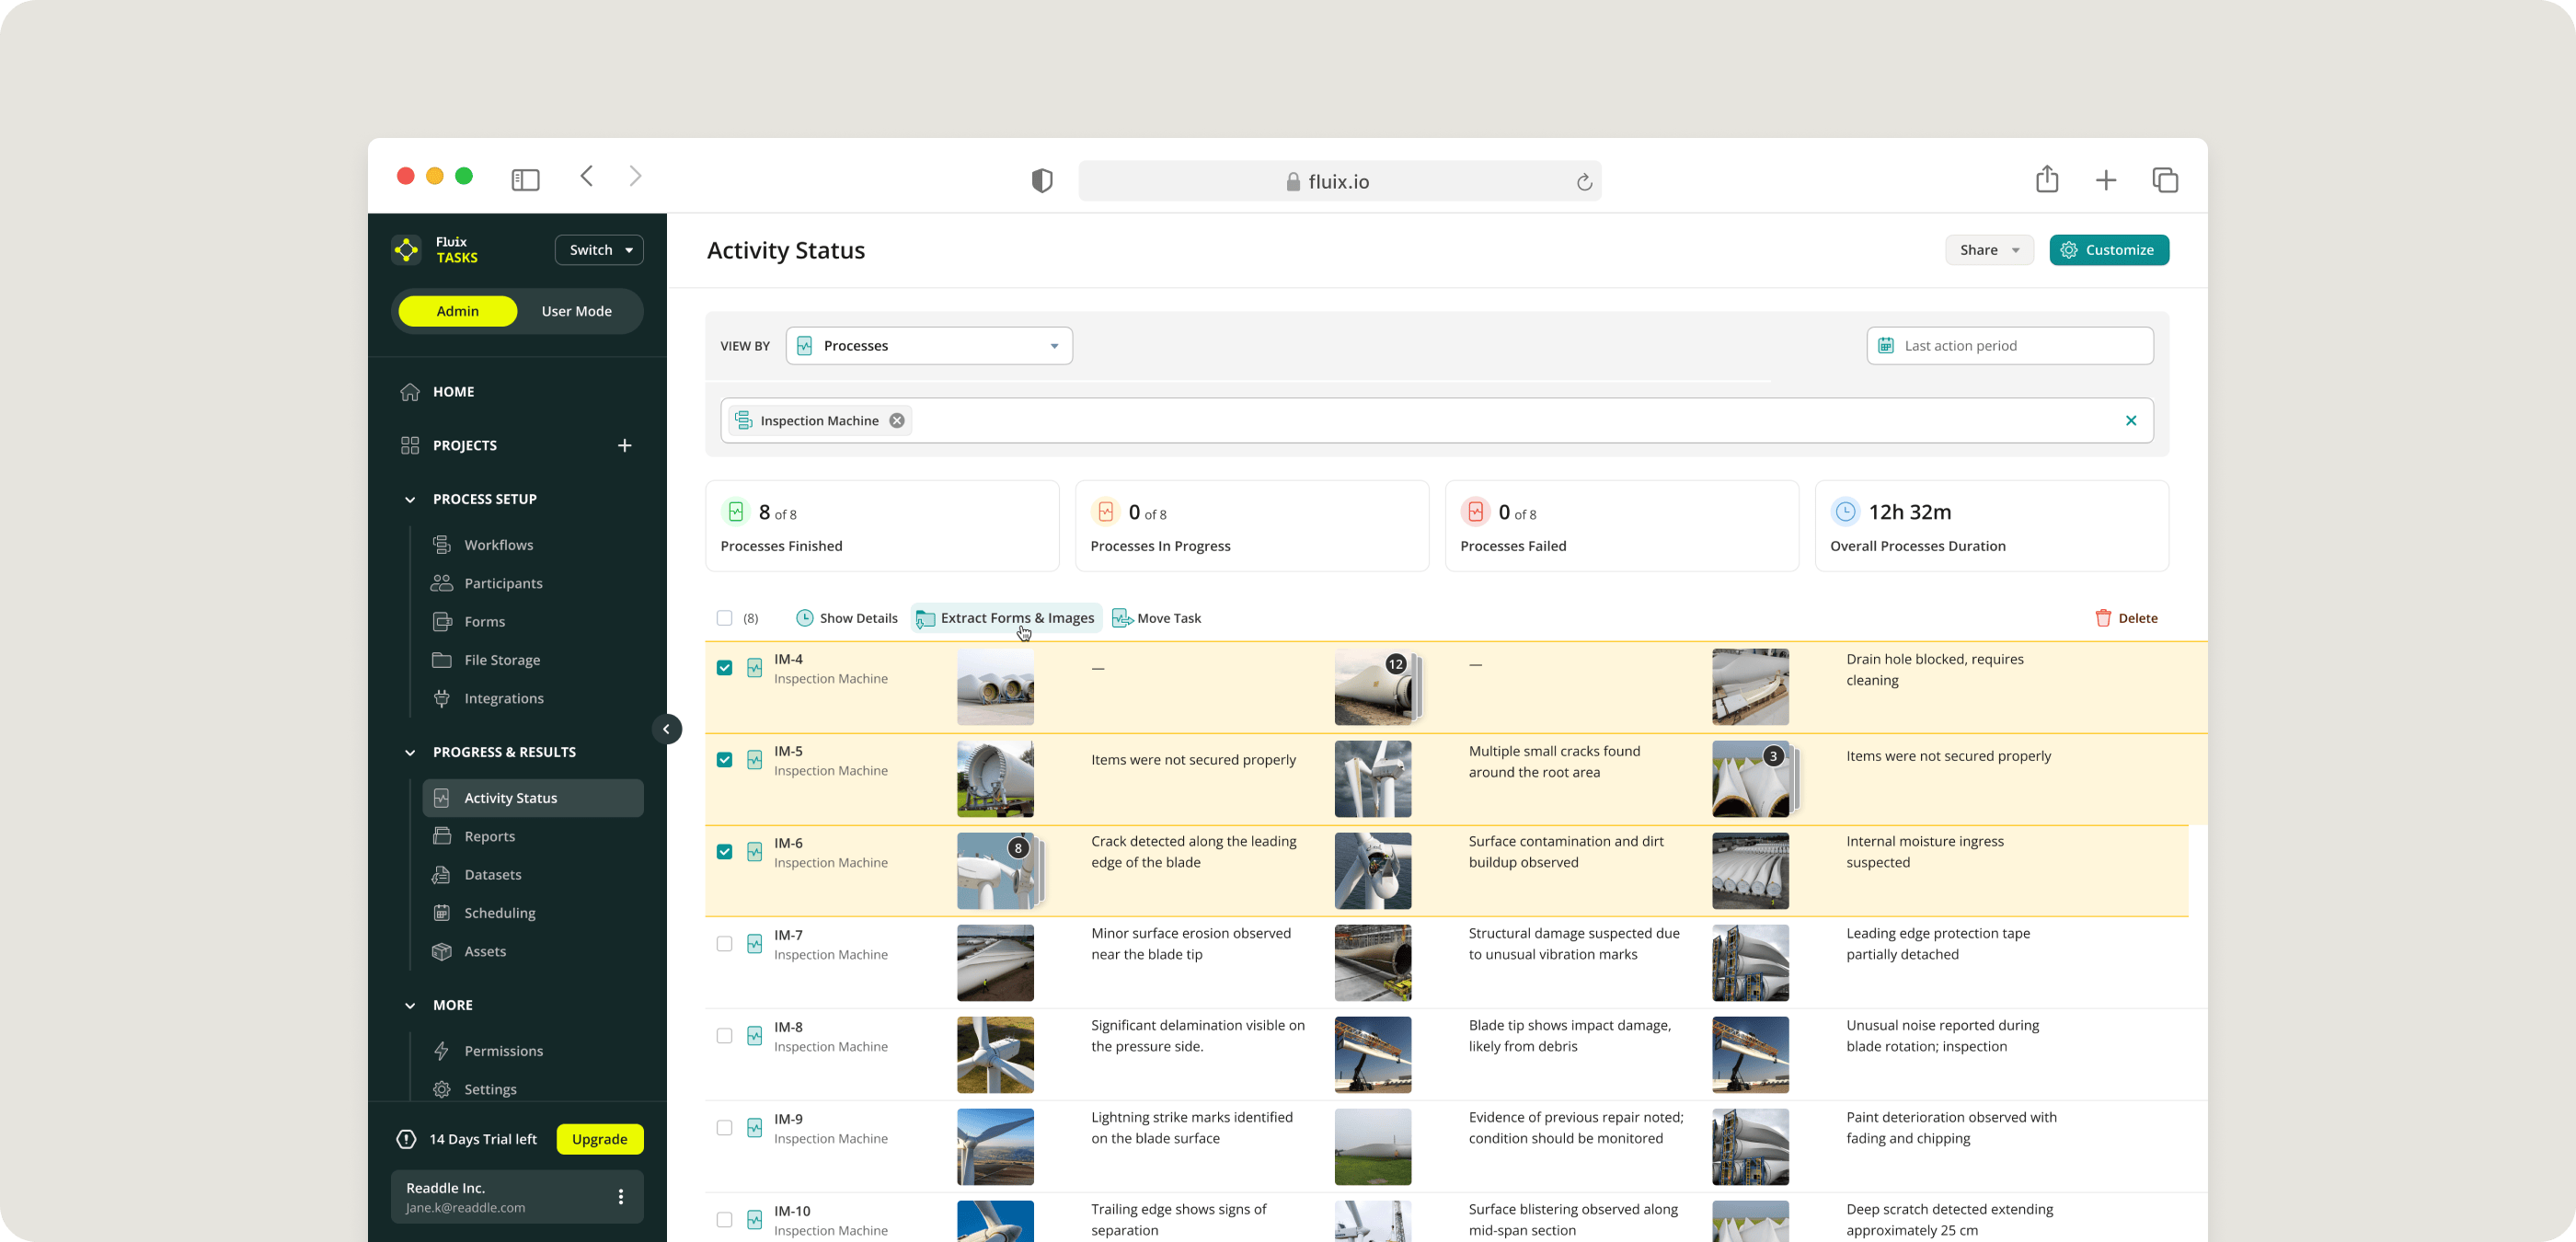
Task: Collapse the Process Setup section
Action: coord(410,499)
